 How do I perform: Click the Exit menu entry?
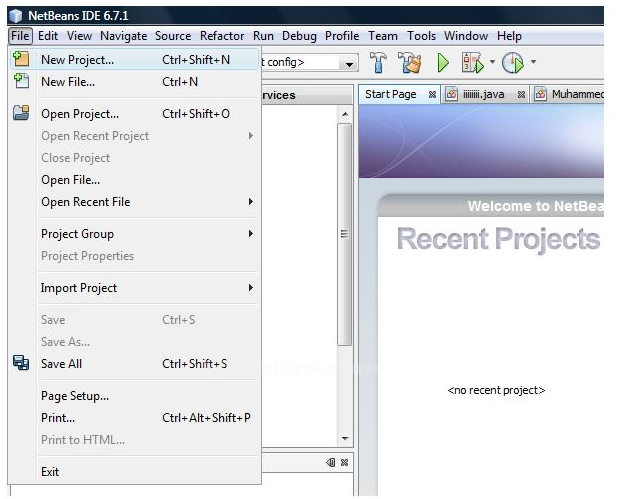point(50,472)
